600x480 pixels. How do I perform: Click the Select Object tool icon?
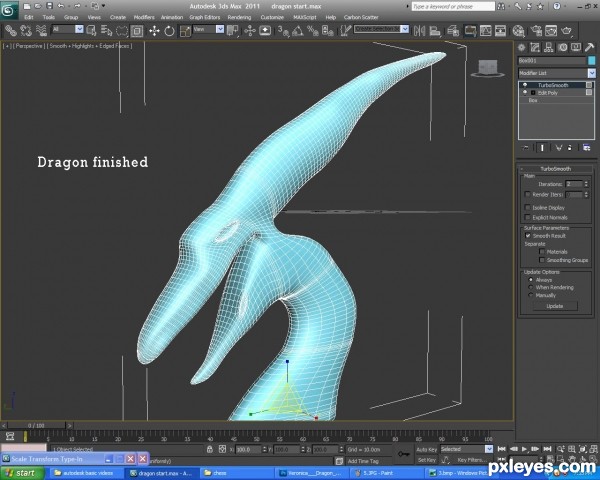(91, 31)
